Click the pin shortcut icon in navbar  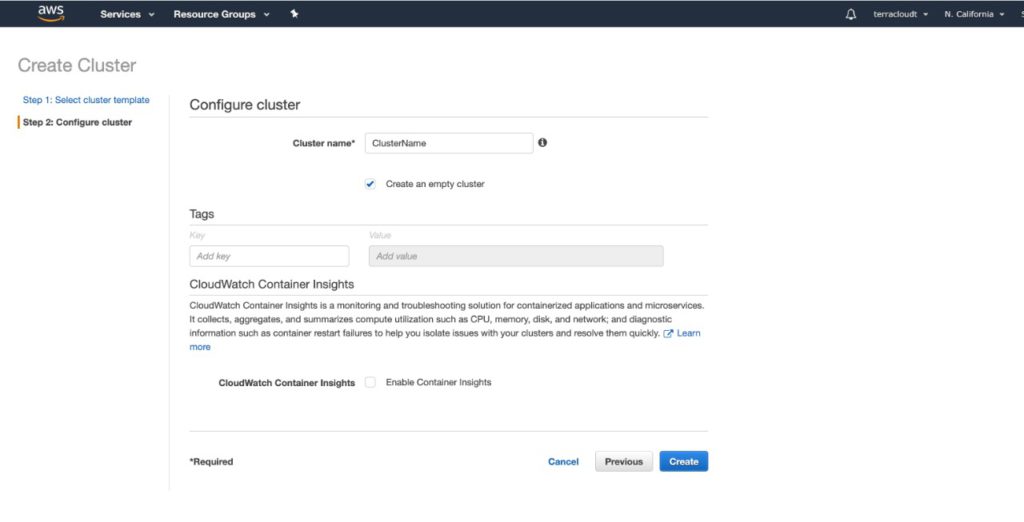coord(294,14)
